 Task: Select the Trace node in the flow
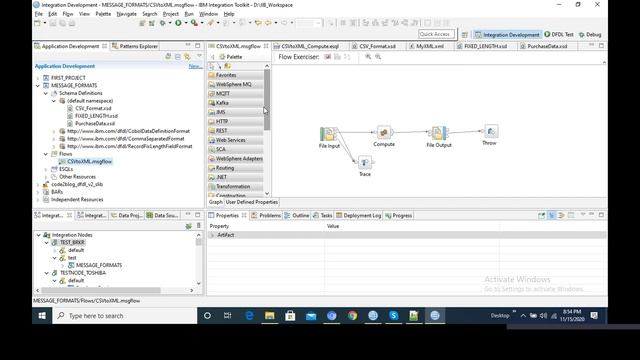[365, 162]
